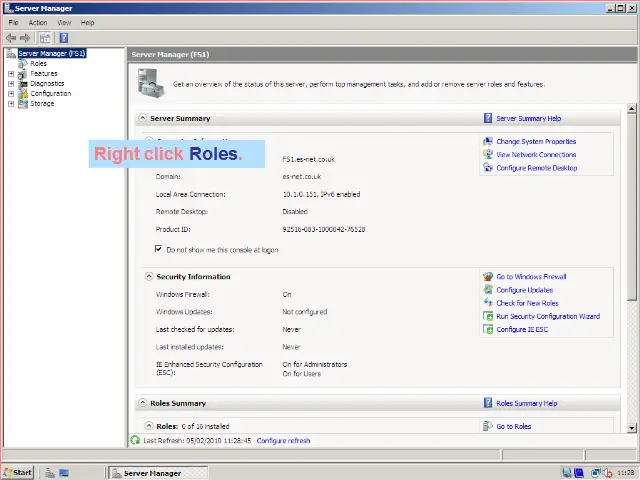Click the Features tree node icon
This screenshot has width=640, height=480.
[x=23, y=74]
